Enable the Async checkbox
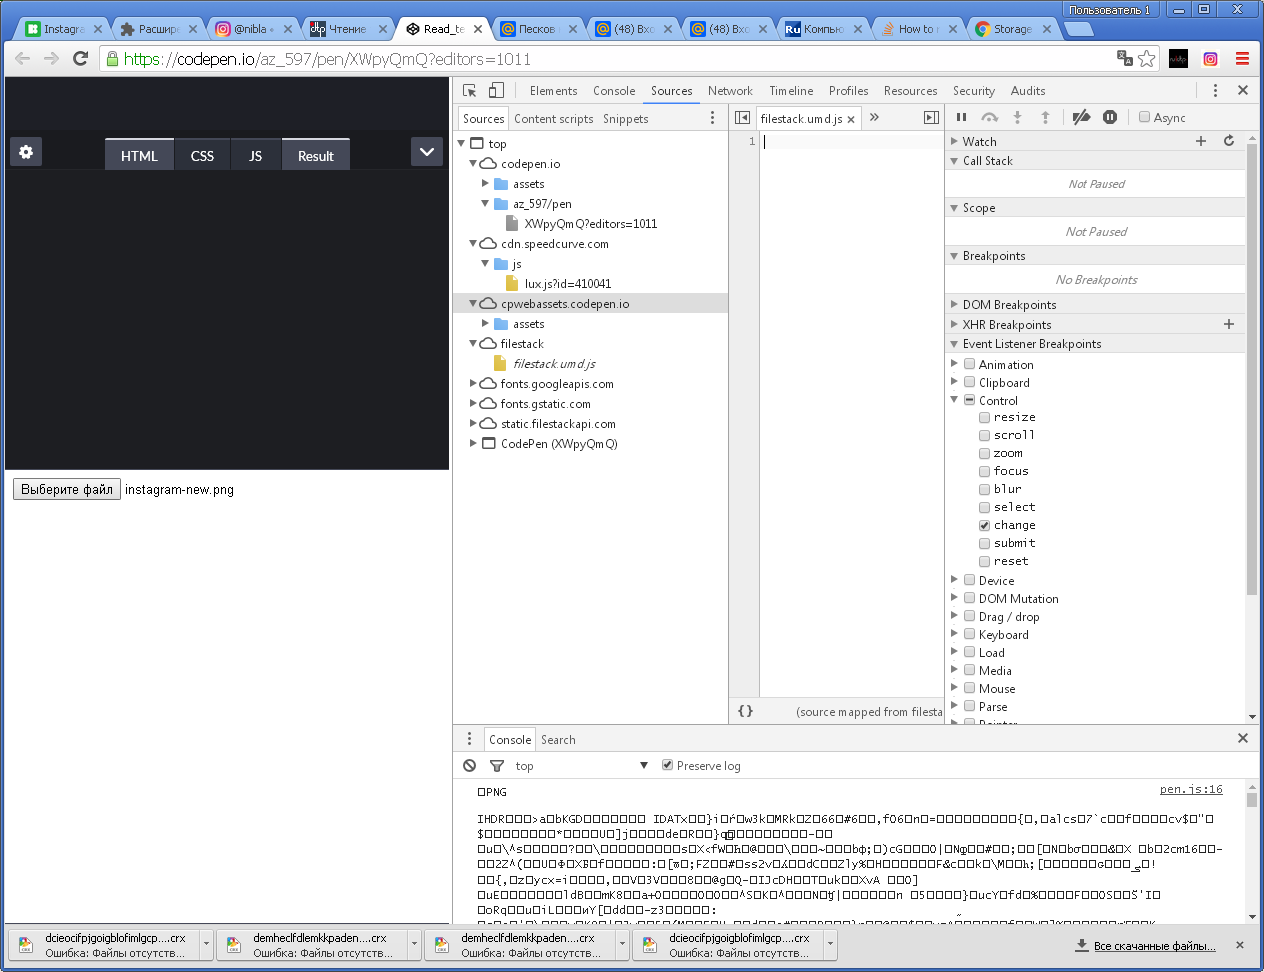1264x972 pixels. click(x=1144, y=117)
